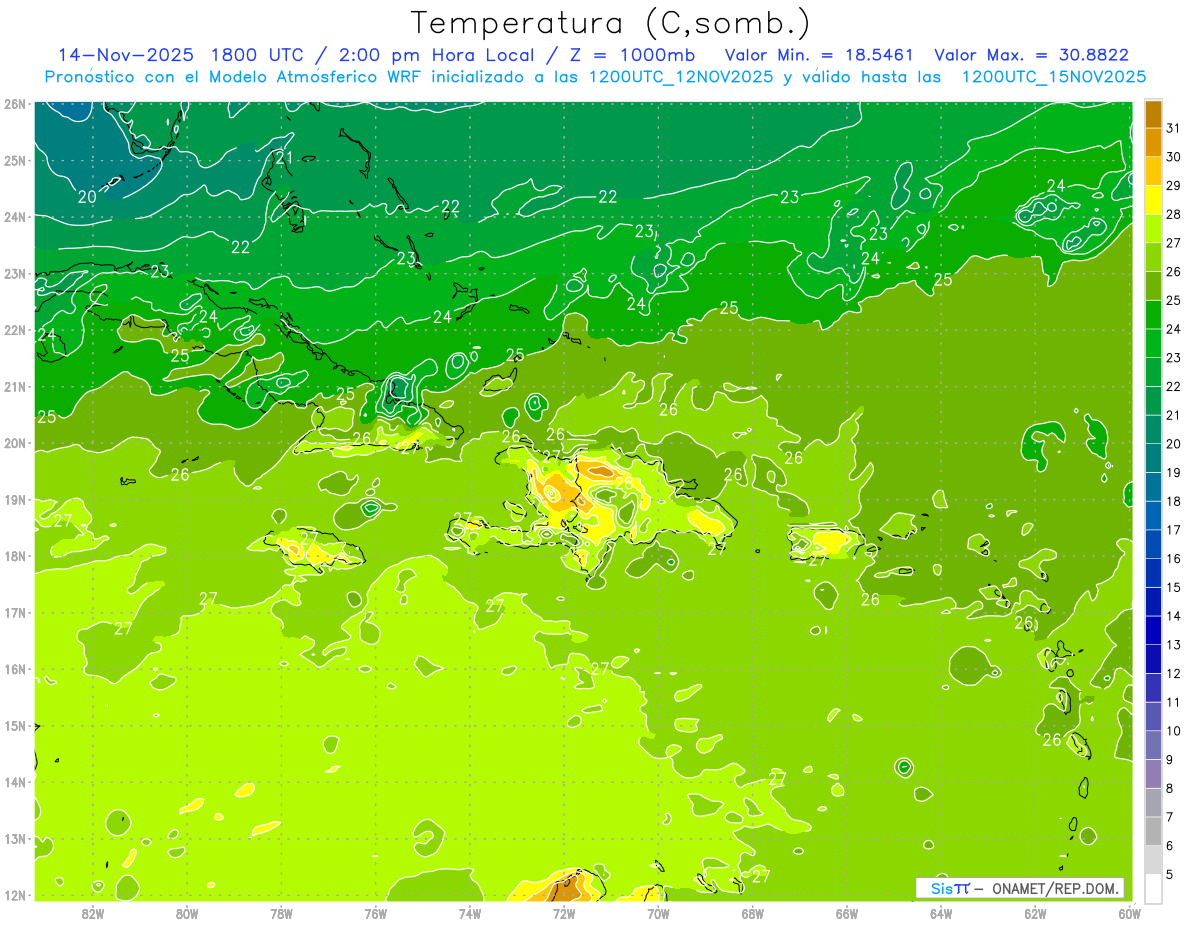Click the 24N latitude axis label
1200x927 pixels.
(x=14, y=216)
